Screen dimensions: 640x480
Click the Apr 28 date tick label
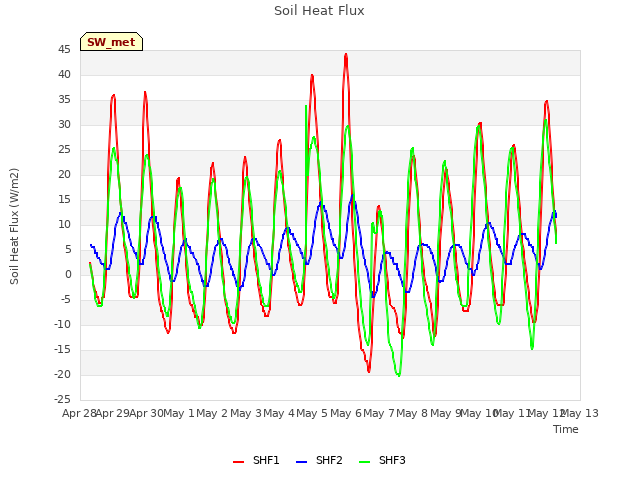click(79, 413)
